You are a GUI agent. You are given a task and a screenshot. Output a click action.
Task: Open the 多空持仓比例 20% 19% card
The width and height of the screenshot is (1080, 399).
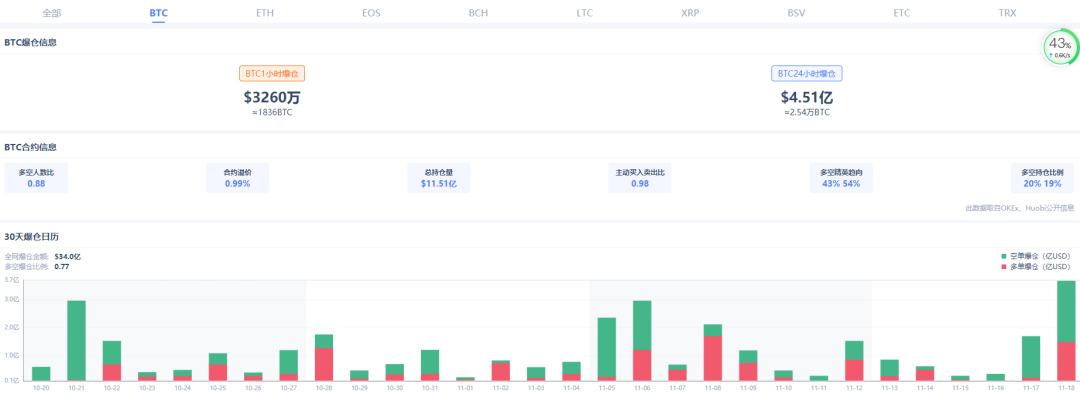(x=1042, y=178)
